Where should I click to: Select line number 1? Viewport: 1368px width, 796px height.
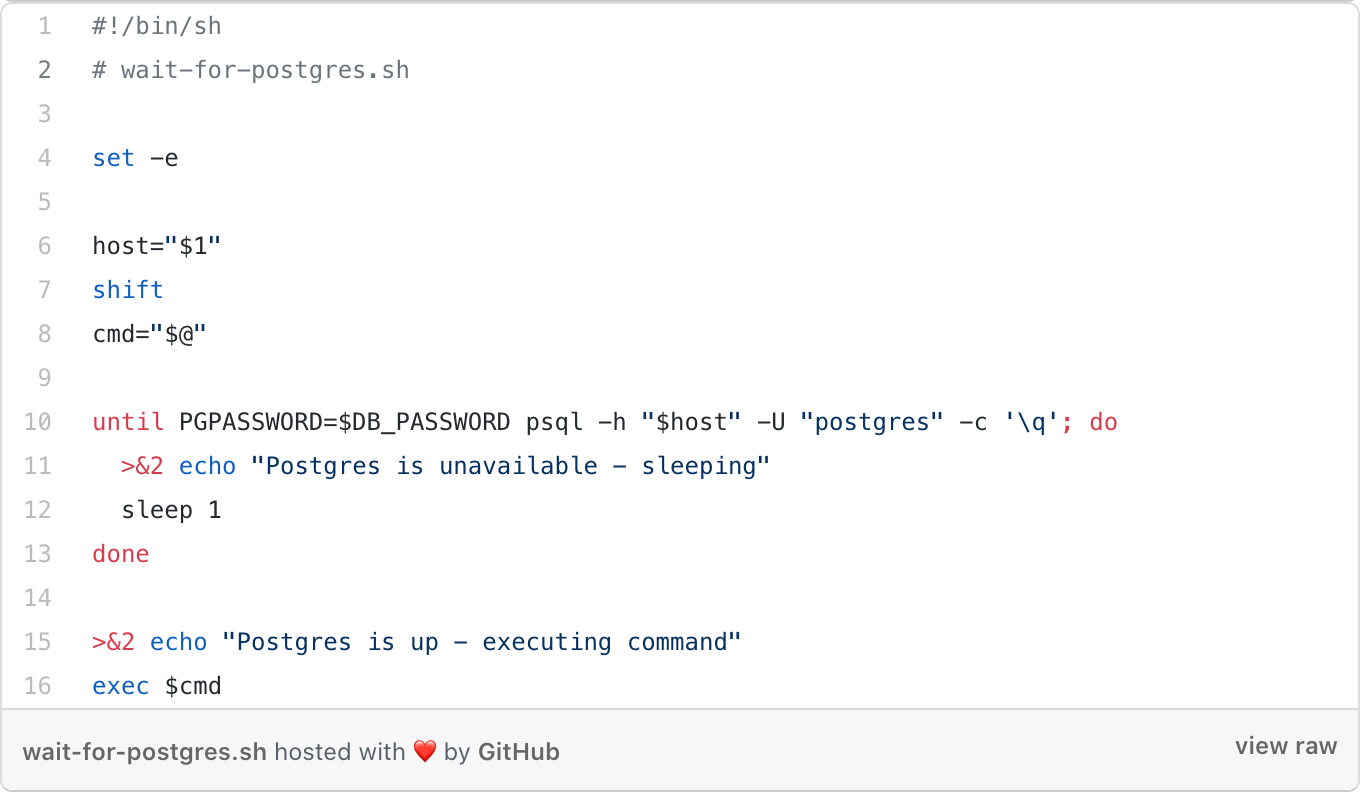click(x=44, y=27)
